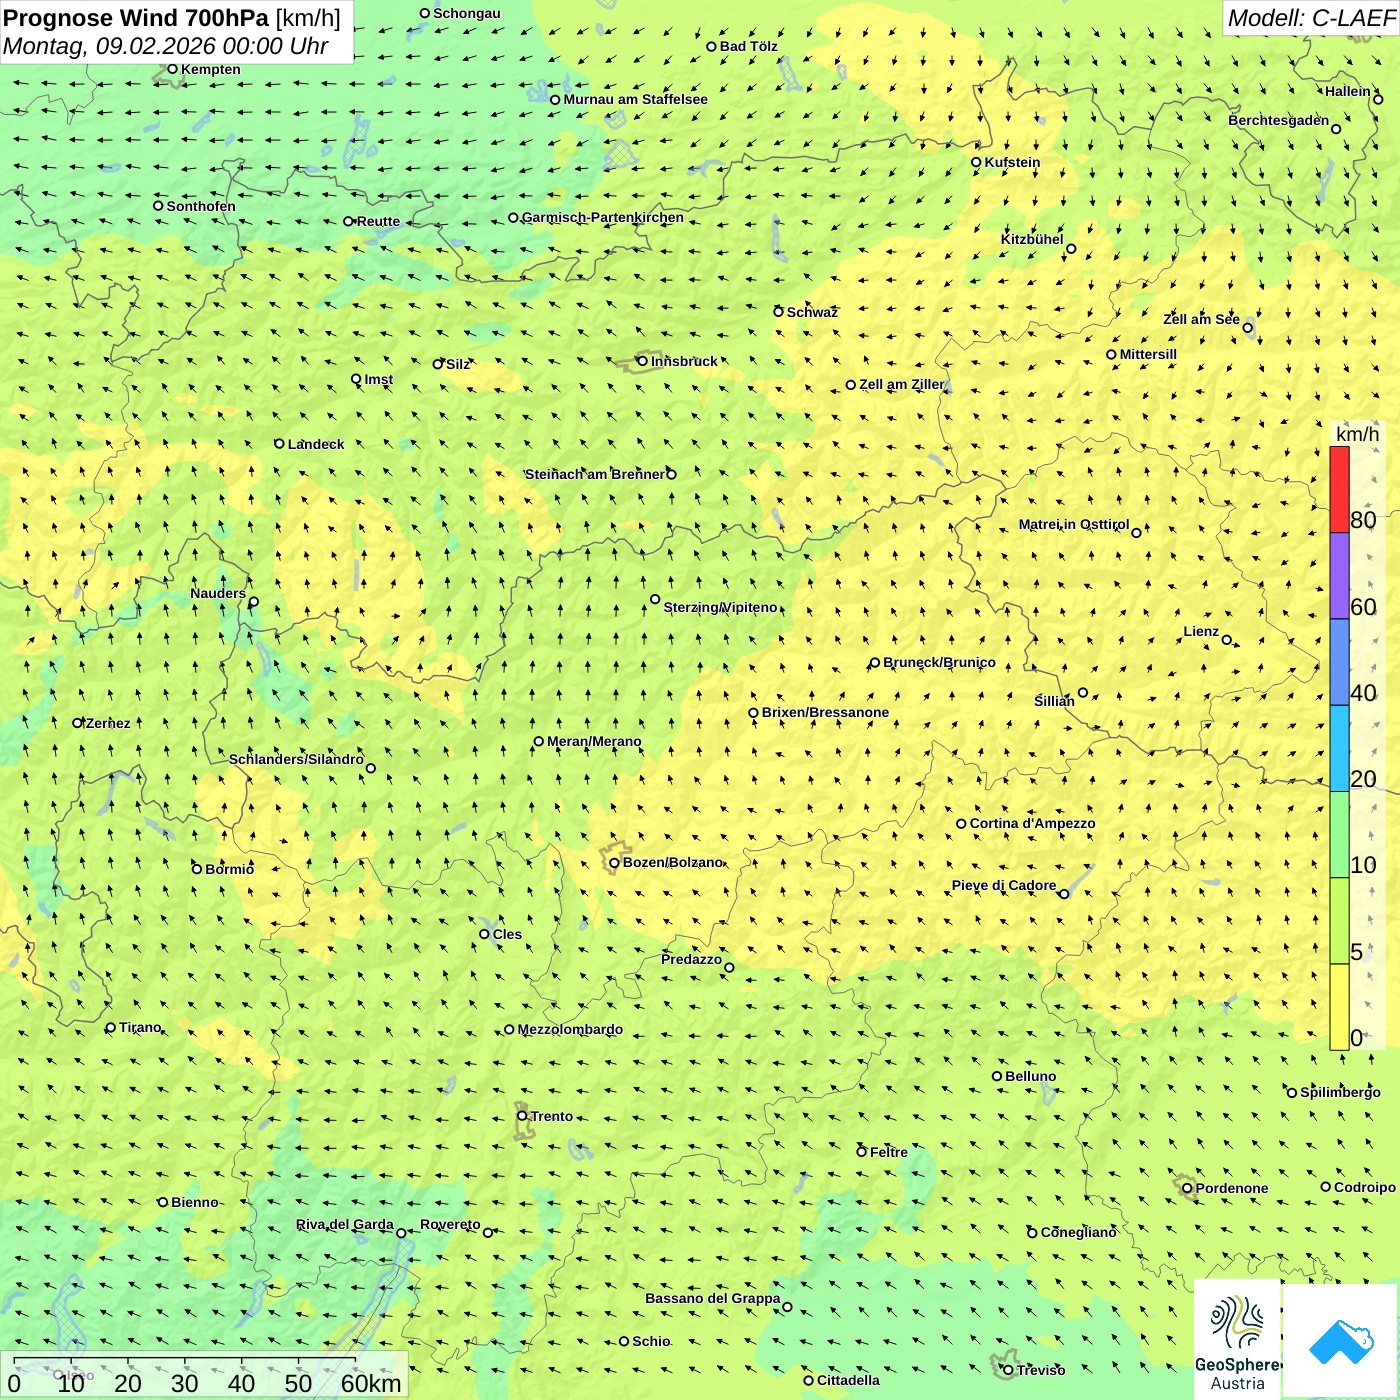Click the "Modell: C-LAEF" label
The width and height of the screenshot is (1400, 1400).
[x=1311, y=18]
